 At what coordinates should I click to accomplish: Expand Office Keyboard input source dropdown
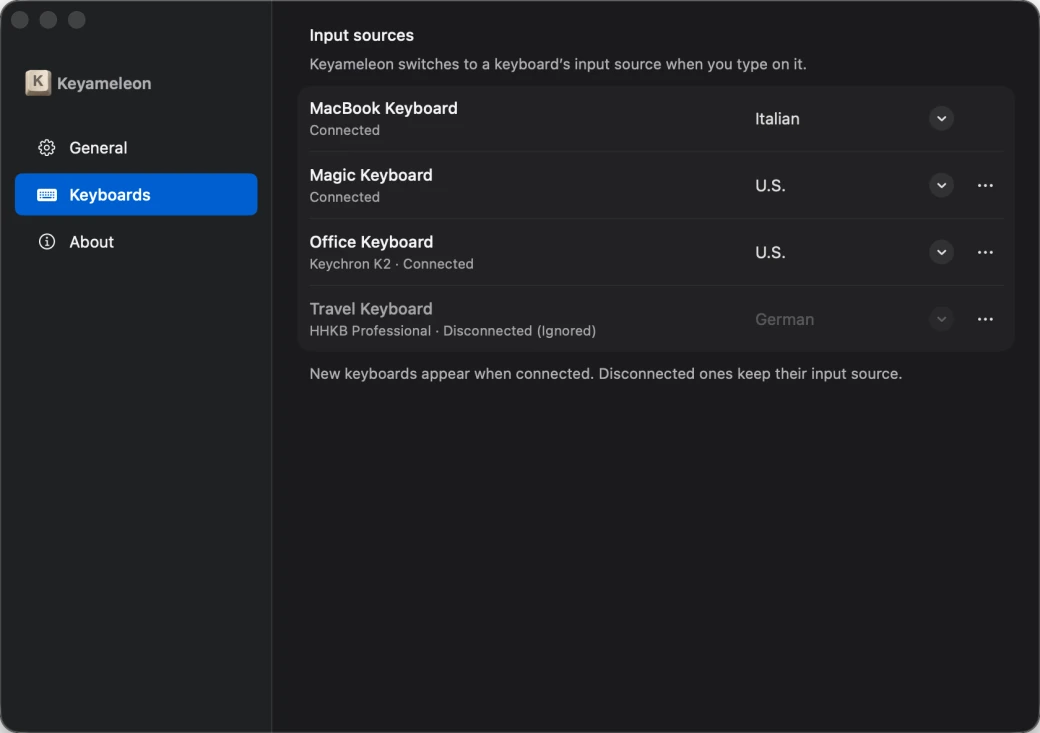[941, 252]
